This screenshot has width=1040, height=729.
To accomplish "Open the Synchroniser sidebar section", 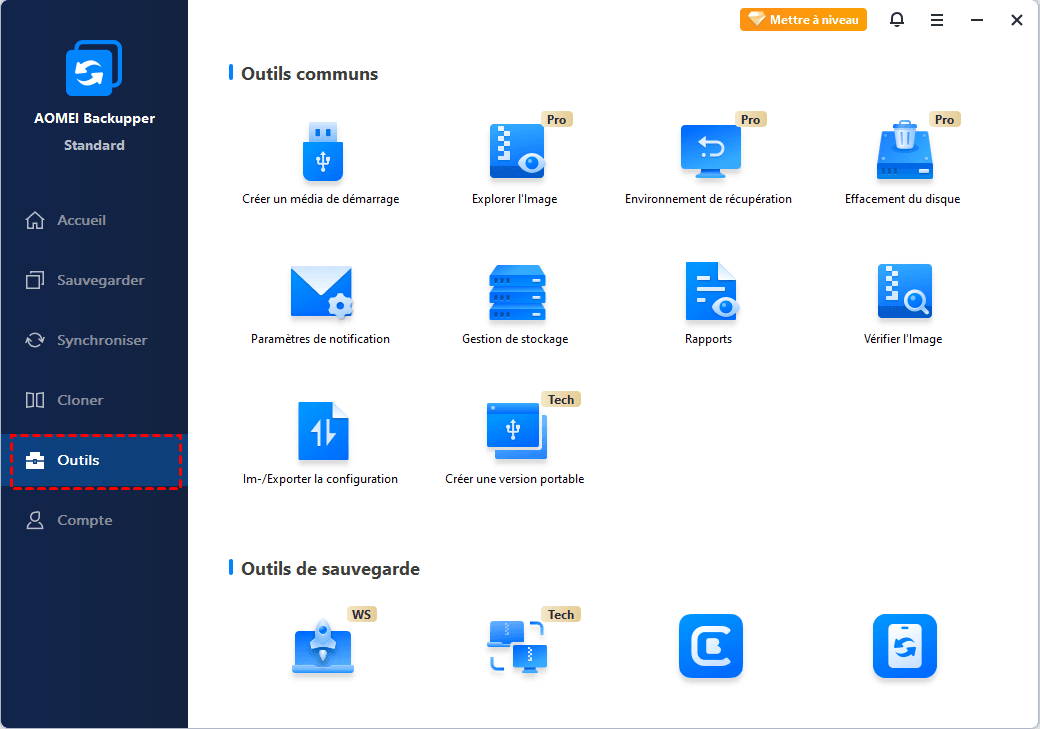I will [x=94, y=340].
